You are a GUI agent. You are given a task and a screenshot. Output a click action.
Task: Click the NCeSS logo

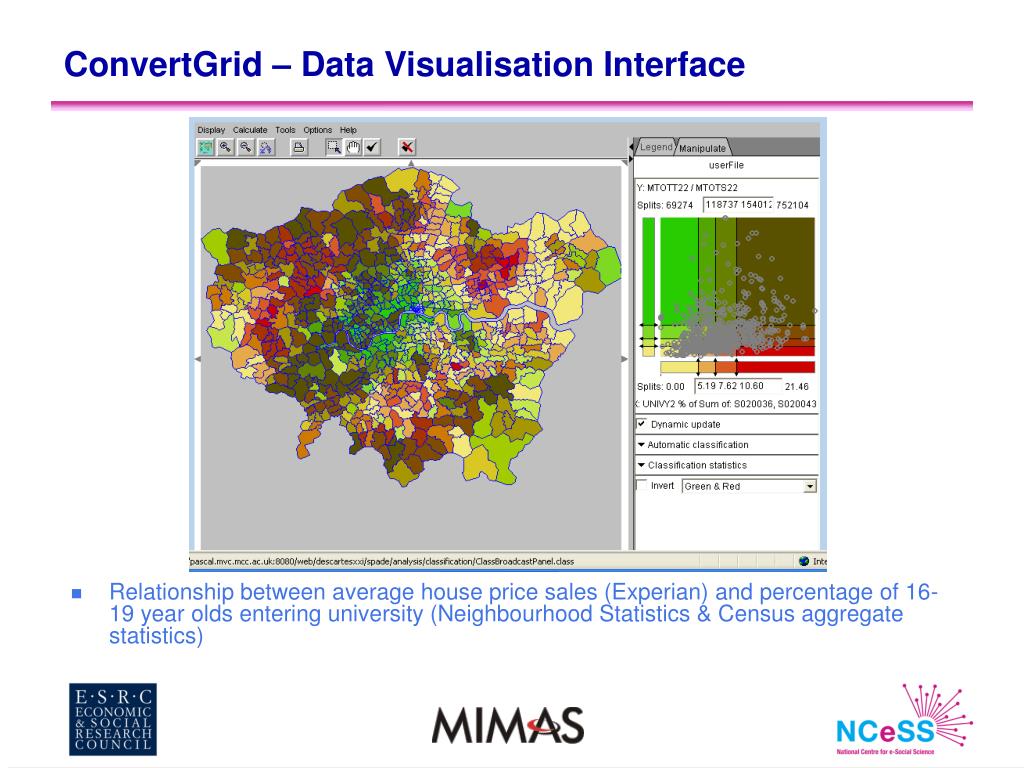pyautogui.click(x=904, y=720)
